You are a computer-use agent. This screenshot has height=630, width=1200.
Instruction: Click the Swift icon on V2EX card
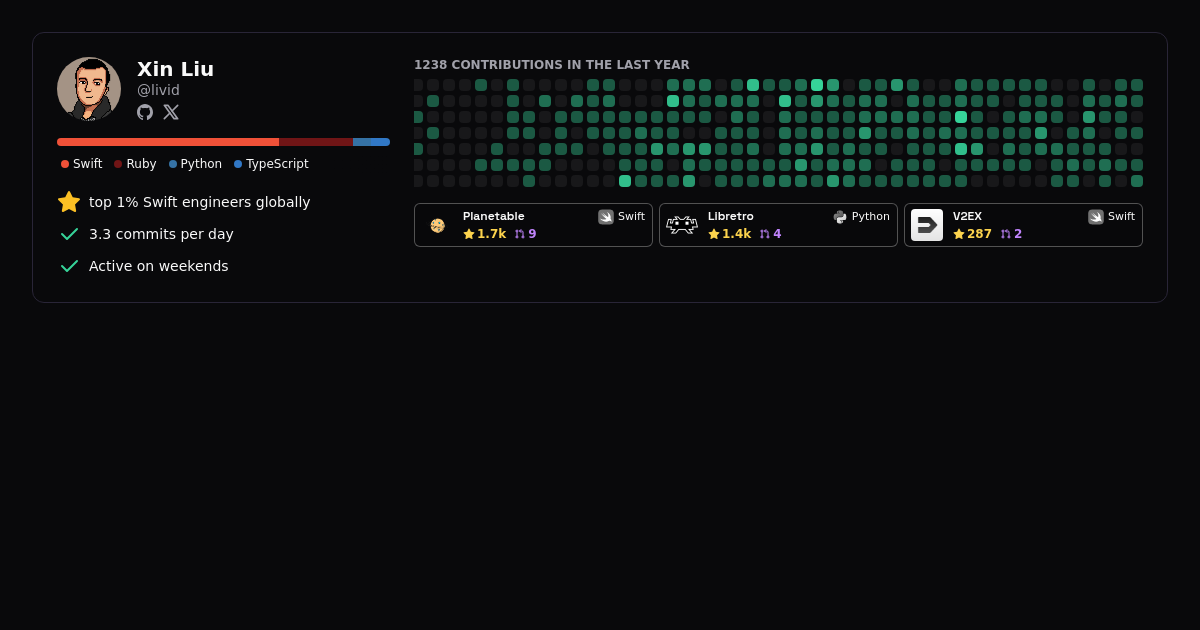[x=1096, y=217]
